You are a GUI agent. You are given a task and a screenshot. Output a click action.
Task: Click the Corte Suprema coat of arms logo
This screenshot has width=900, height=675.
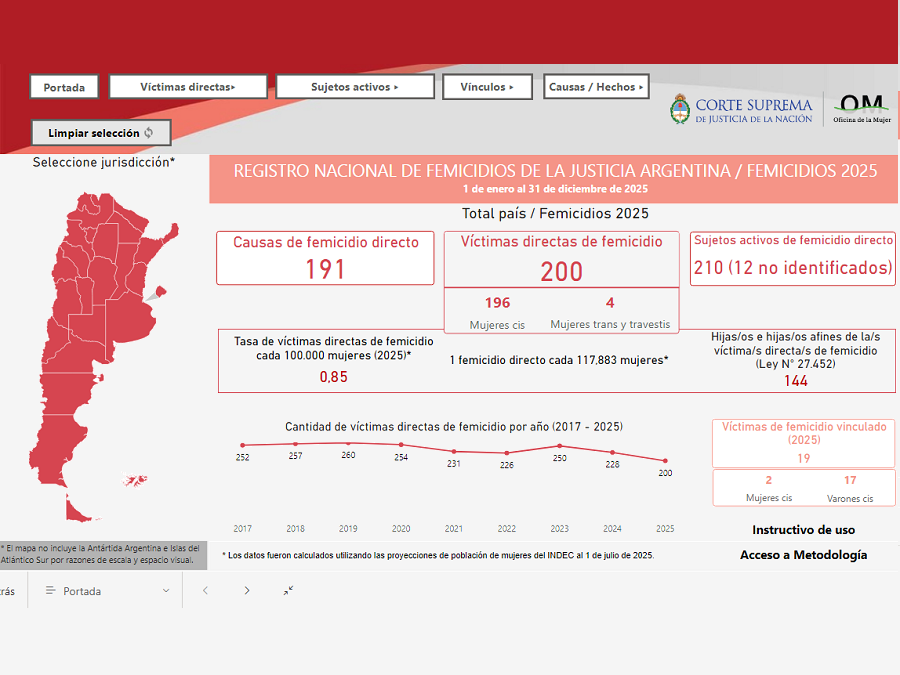pos(680,109)
